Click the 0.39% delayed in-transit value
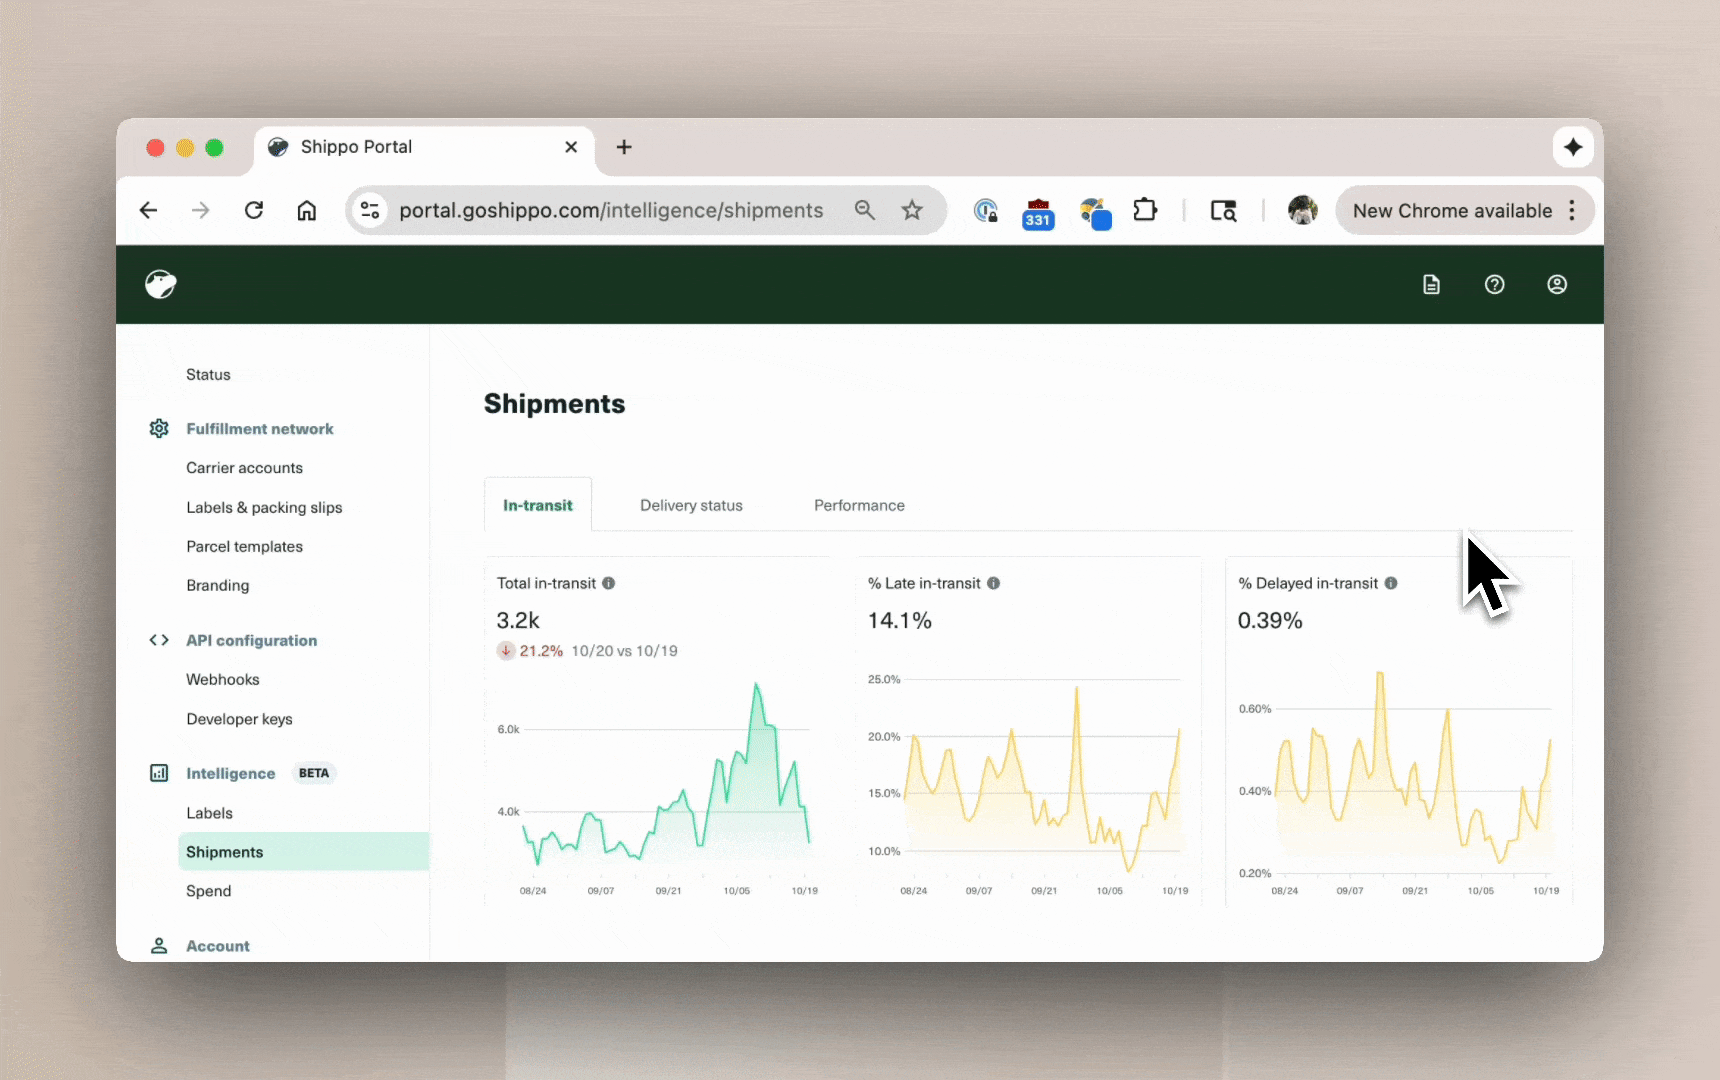 1270,621
